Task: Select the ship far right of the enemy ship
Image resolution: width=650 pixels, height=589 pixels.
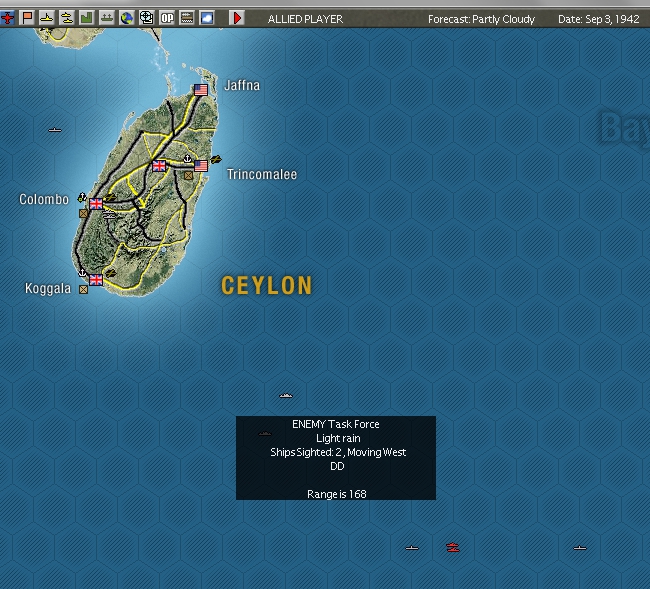Action: [x=580, y=548]
